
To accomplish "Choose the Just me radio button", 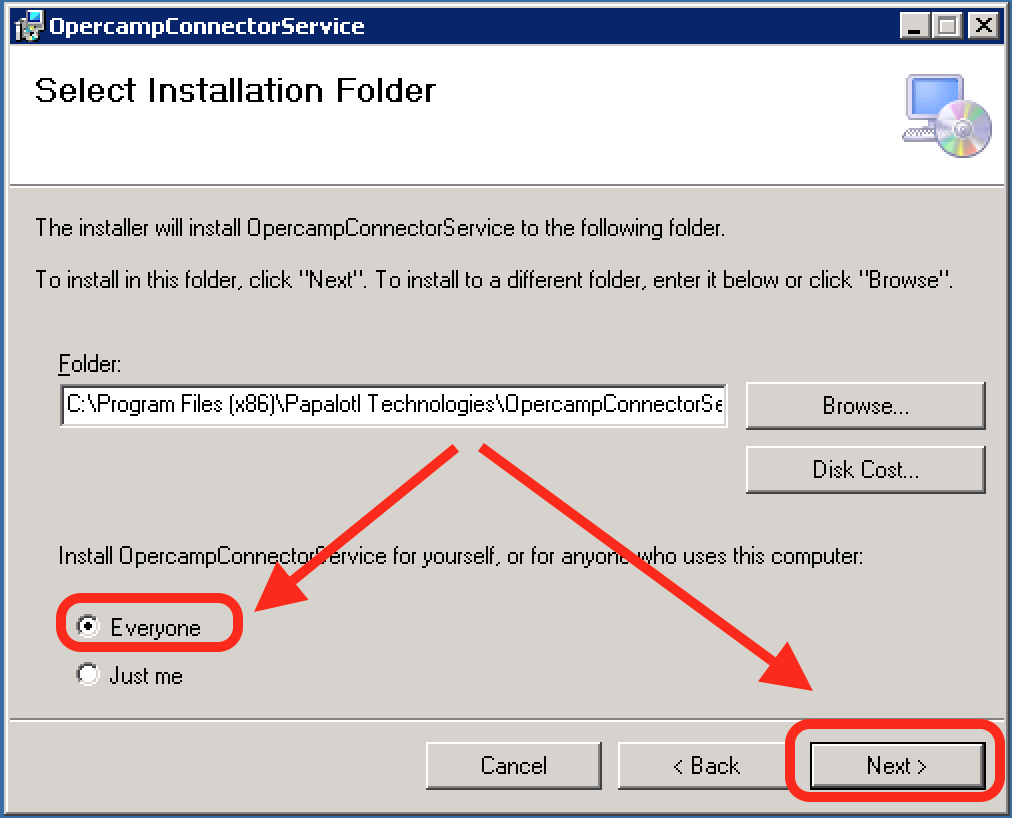I will coord(89,675).
